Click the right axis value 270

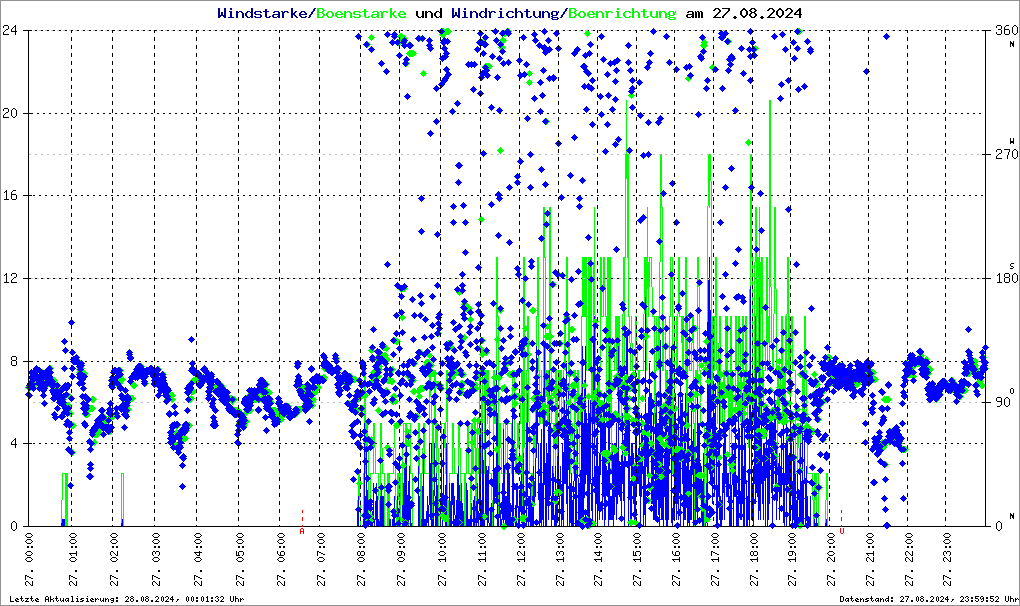tap(1006, 155)
